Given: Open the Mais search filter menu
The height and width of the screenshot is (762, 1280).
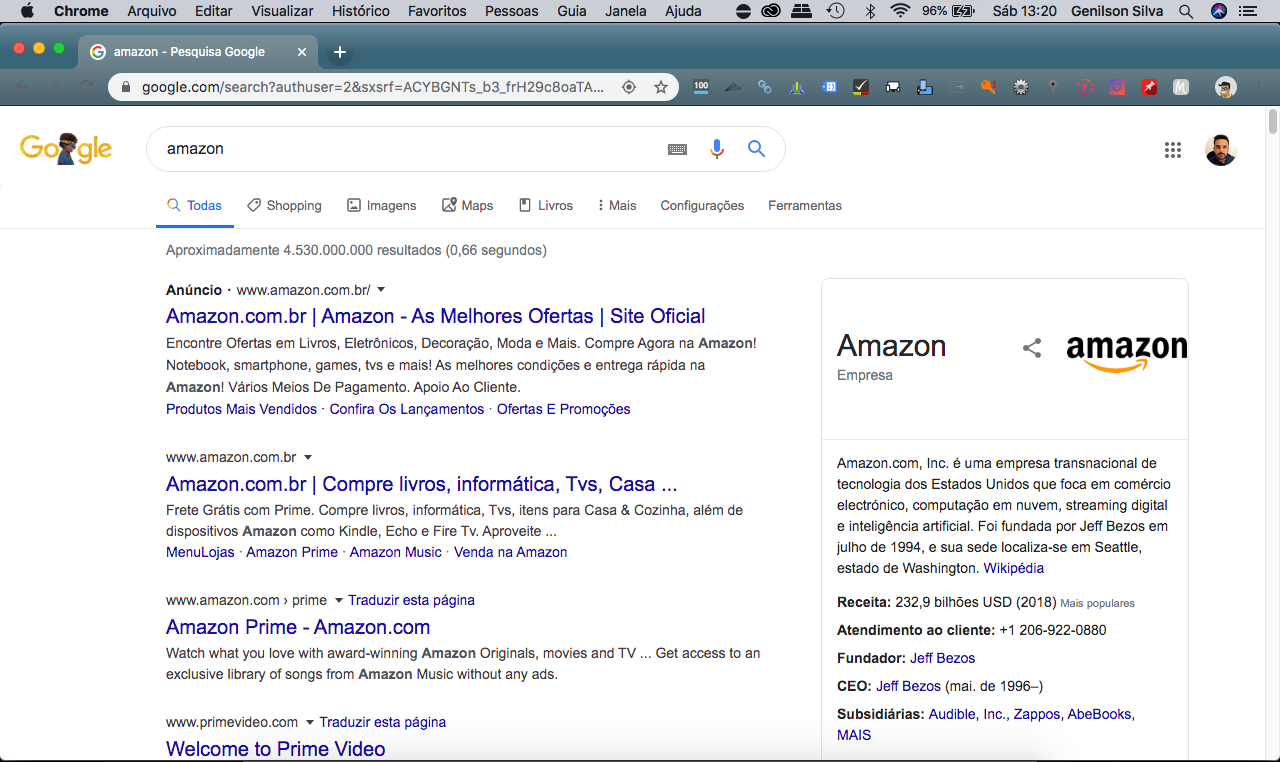Looking at the screenshot, I should [x=617, y=205].
